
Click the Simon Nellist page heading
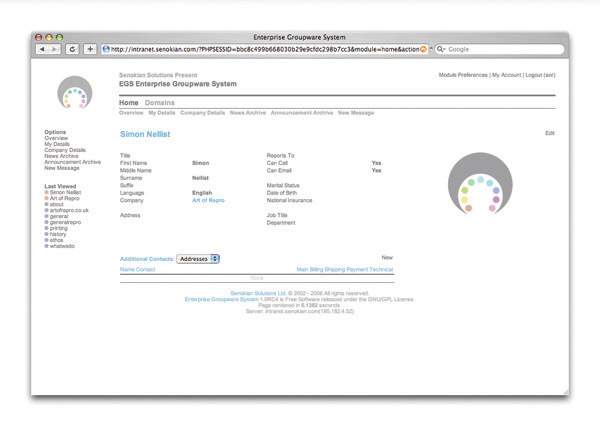(x=145, y=134)
